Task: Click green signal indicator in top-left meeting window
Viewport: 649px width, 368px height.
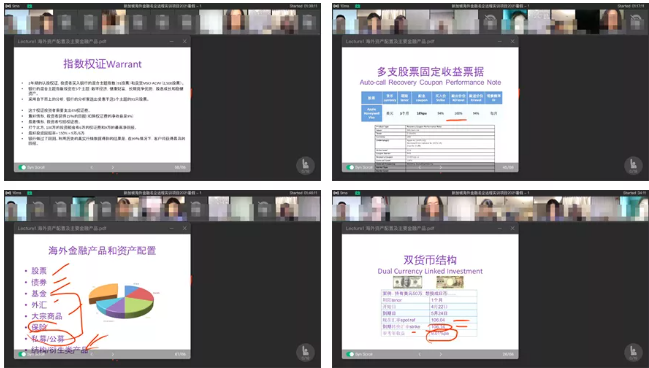Action: [29, 6]
